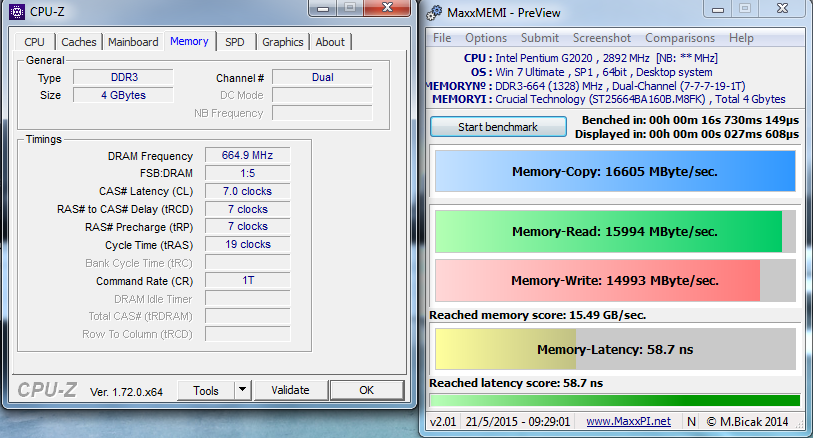This screenshot has width=813, height=438.
Task: Visit the www.MaxxPI.net link
Action: (628, 421)
